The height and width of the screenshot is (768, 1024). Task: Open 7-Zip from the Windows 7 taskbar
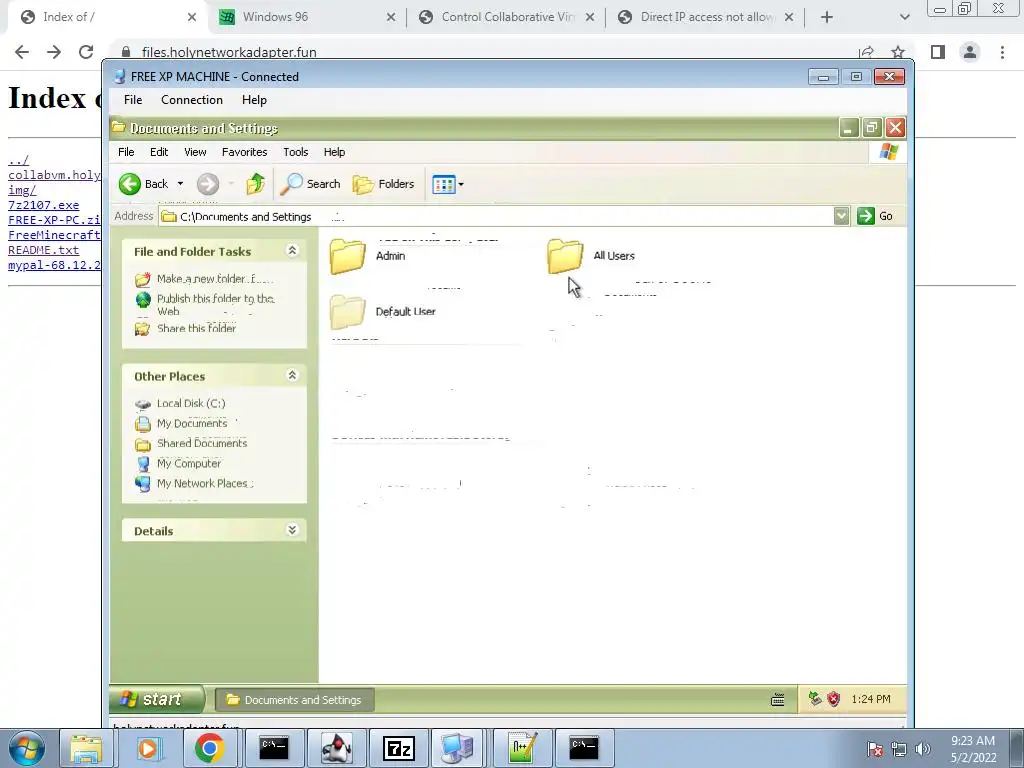[x=398, y=748]
